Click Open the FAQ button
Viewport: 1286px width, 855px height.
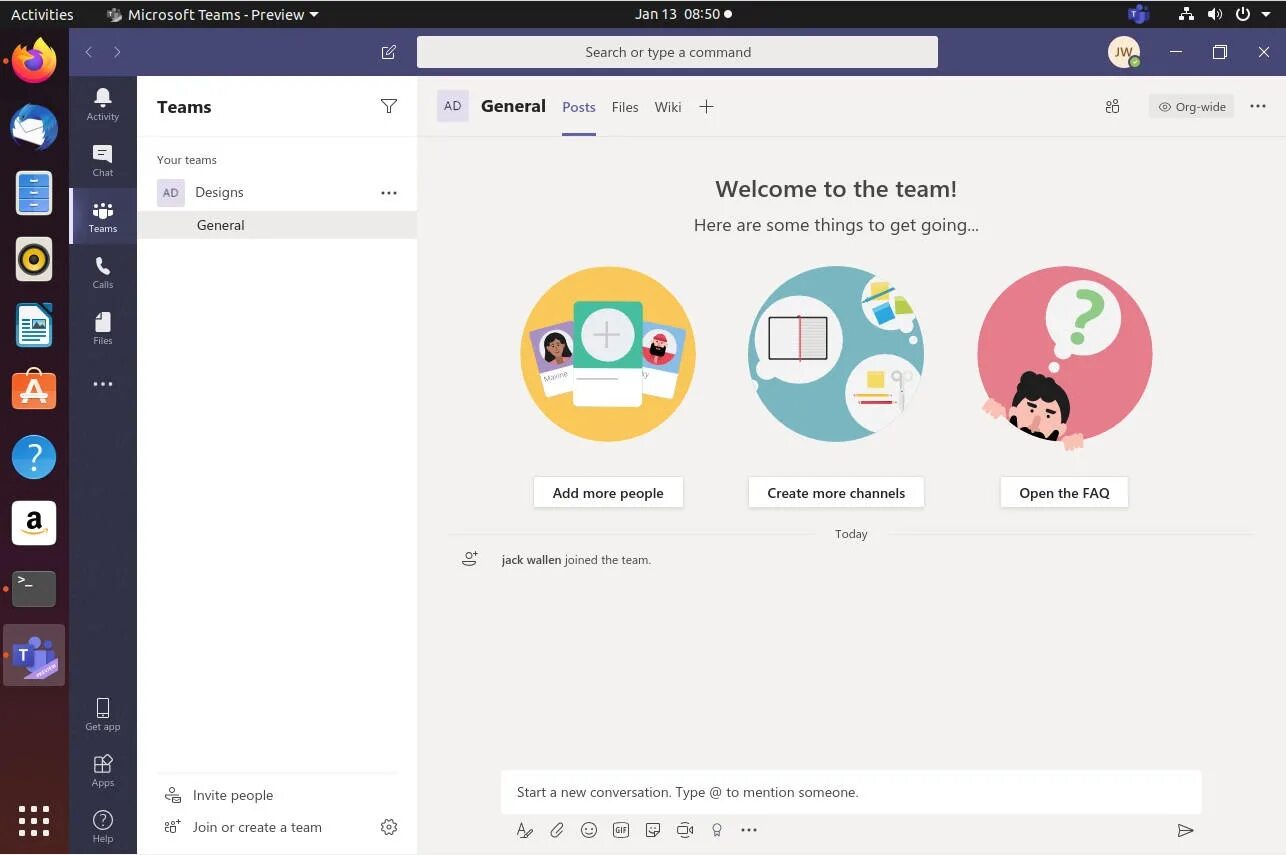pos(1064,493)
